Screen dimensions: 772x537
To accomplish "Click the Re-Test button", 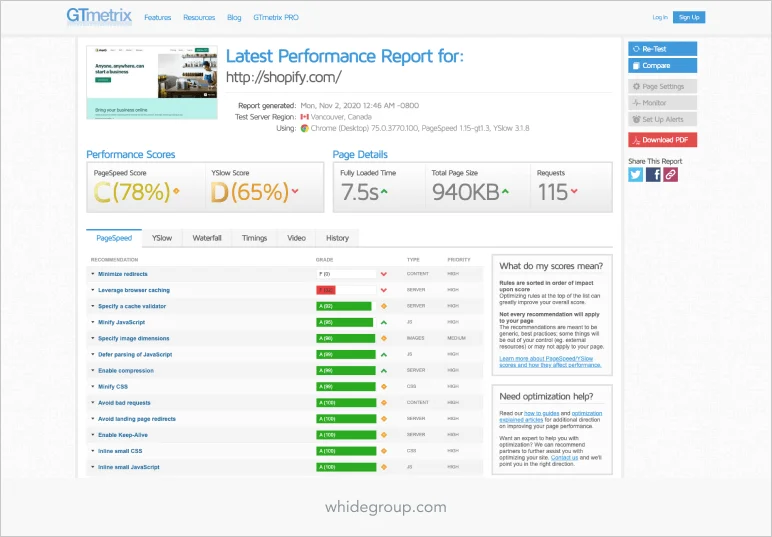I will pyautogui.click(x=662, y=49).
